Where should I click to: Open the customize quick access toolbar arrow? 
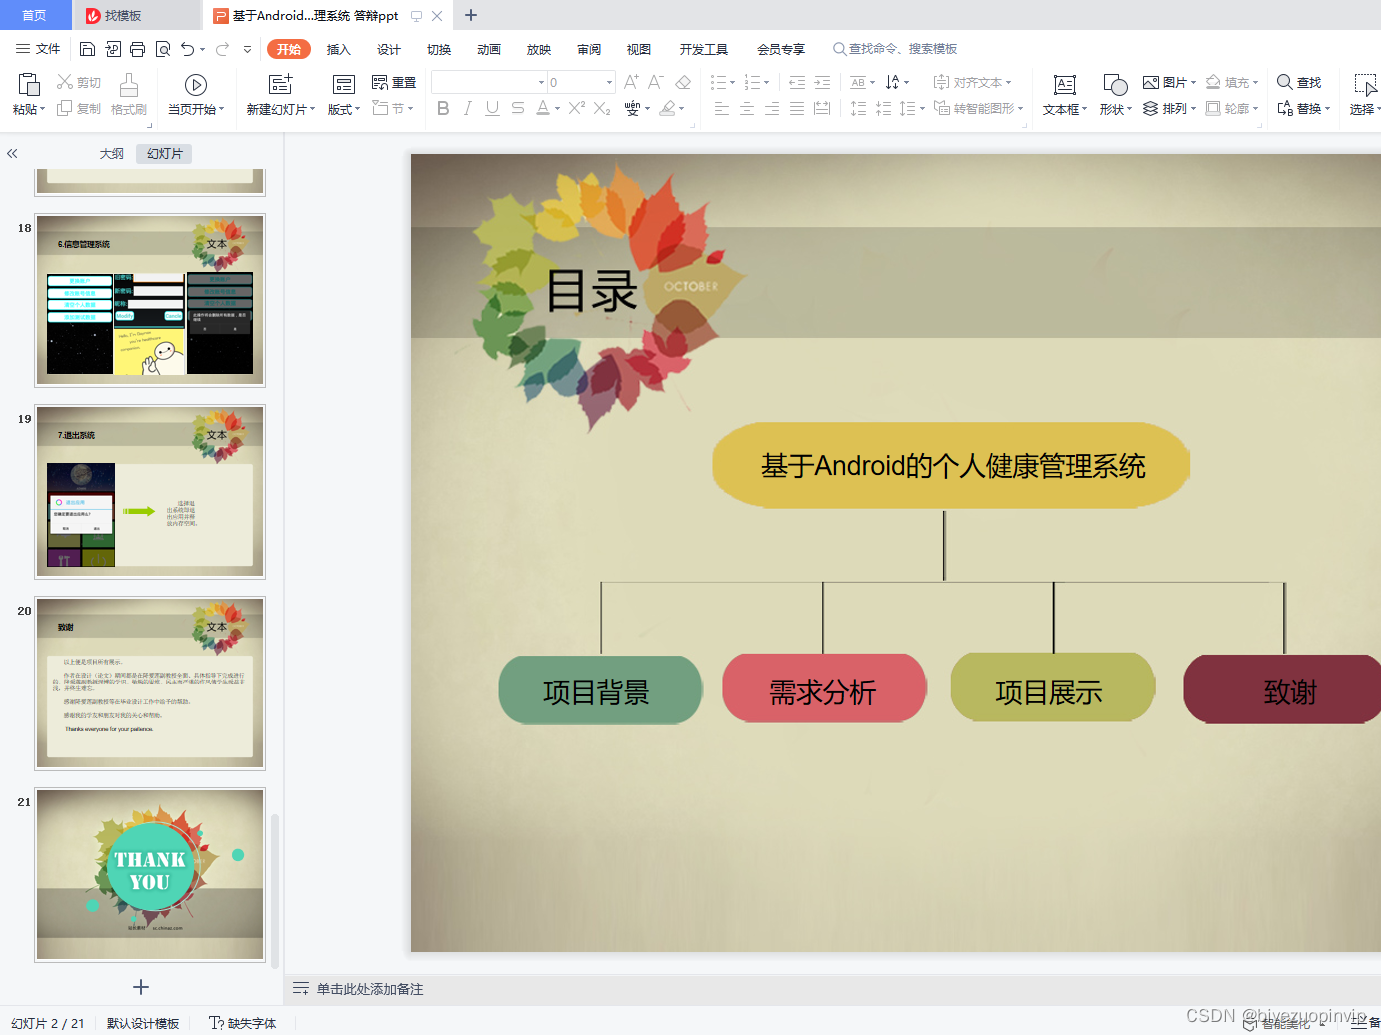(x=247, y=49)
